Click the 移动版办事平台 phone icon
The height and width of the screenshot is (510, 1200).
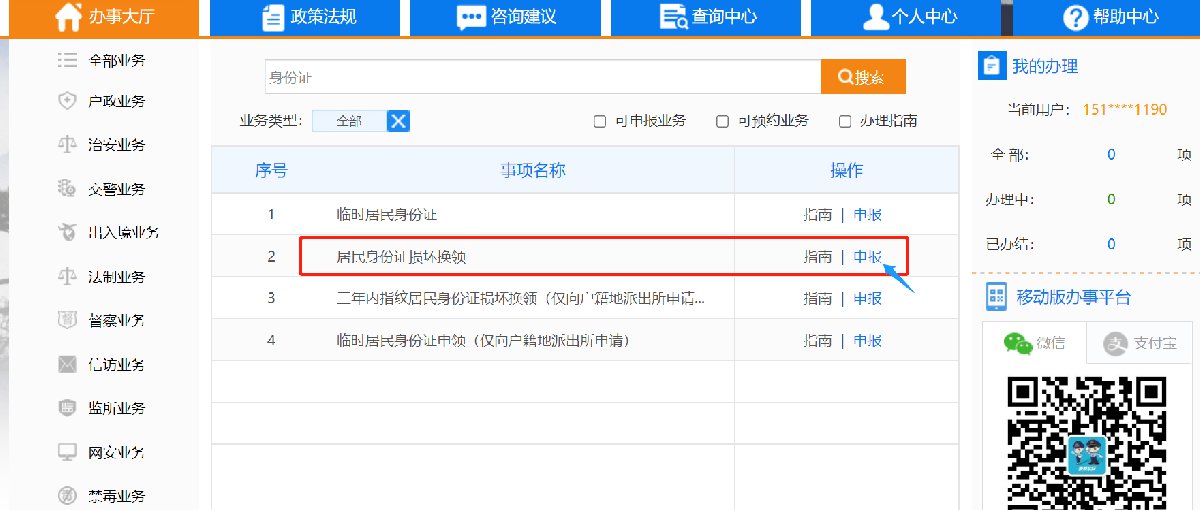(996, 297)
